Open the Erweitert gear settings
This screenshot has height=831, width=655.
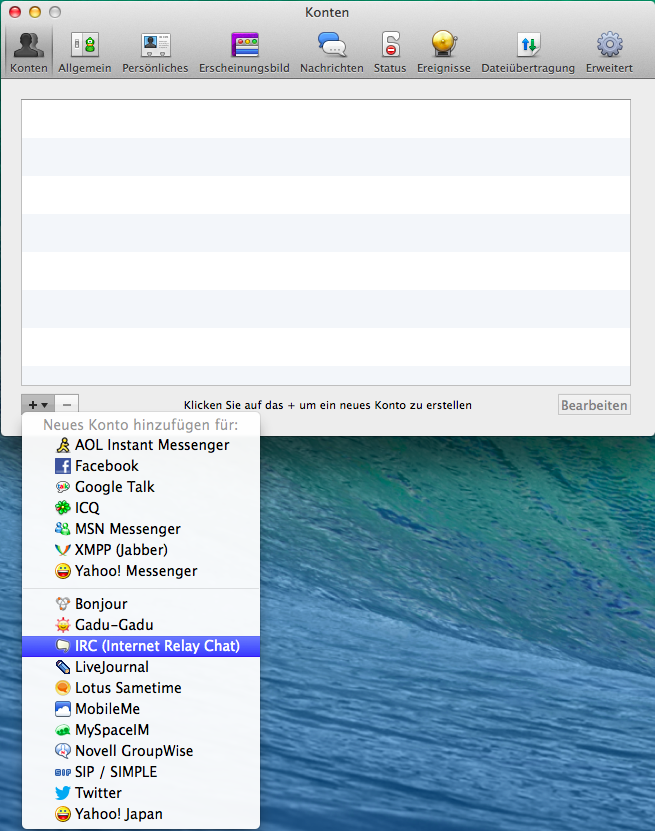click(609, 52)
